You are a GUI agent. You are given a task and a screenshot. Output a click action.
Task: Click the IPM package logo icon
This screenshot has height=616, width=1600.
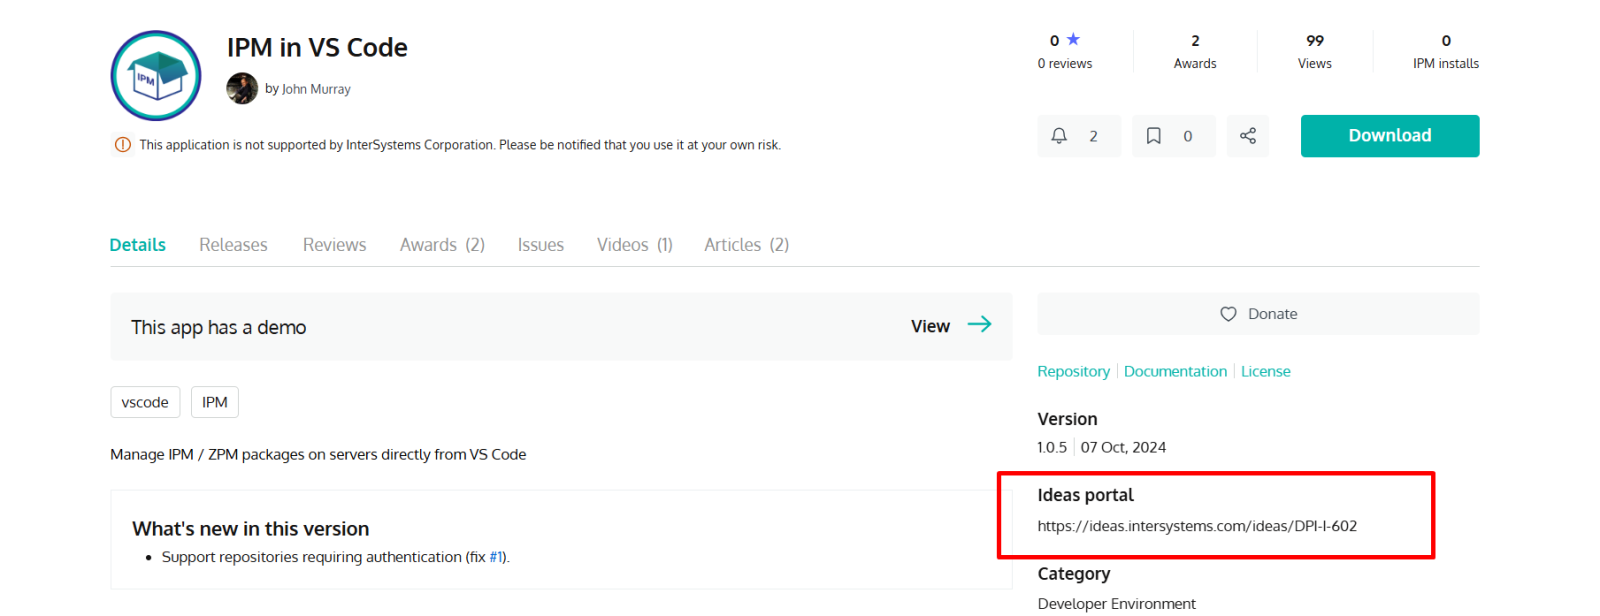pyautogui.click(x=156, y=76)
